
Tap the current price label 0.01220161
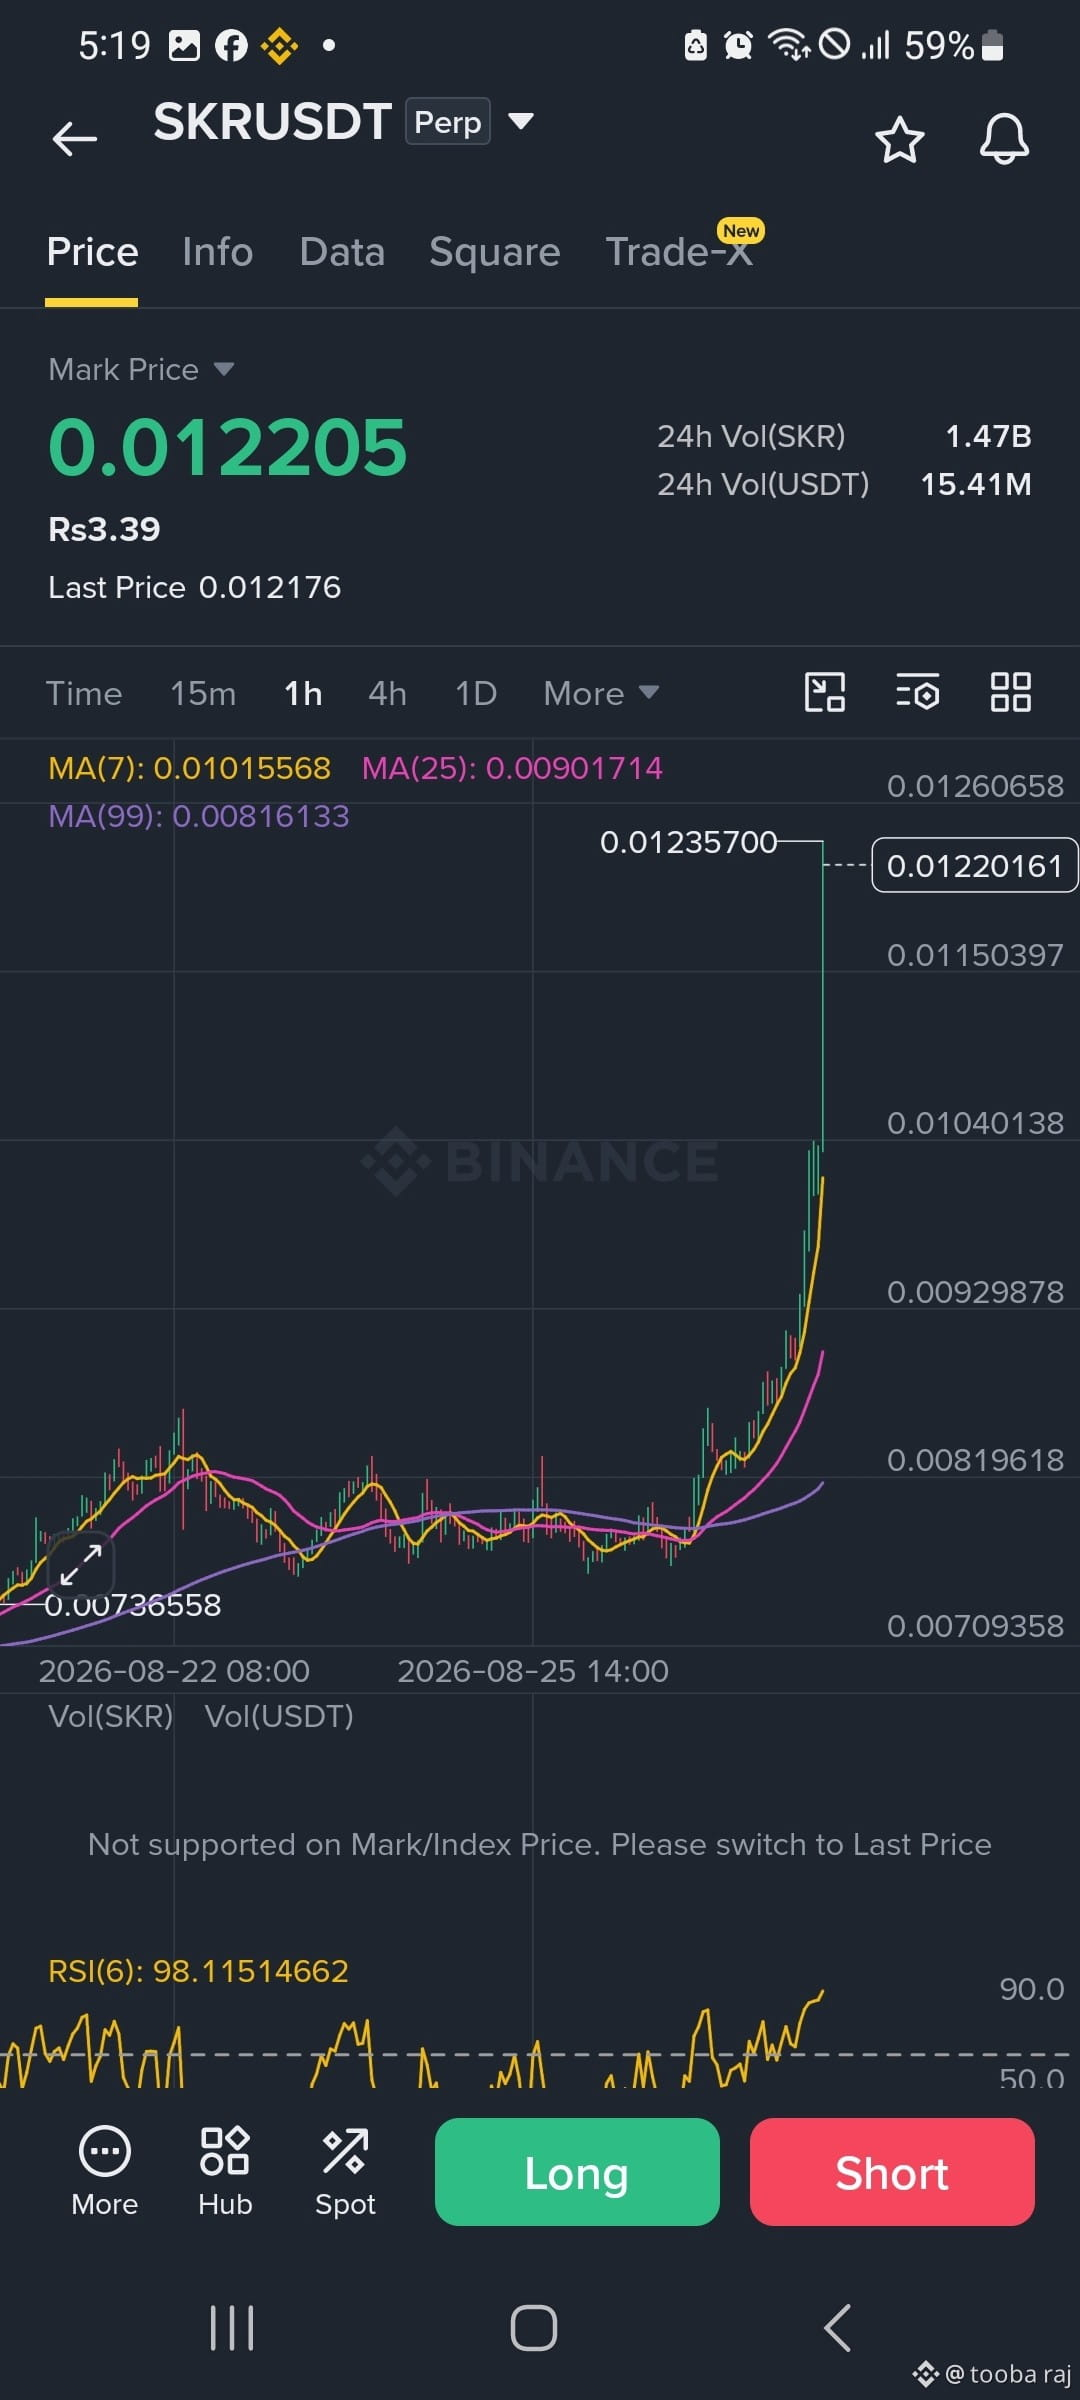[x=974, y=865]
